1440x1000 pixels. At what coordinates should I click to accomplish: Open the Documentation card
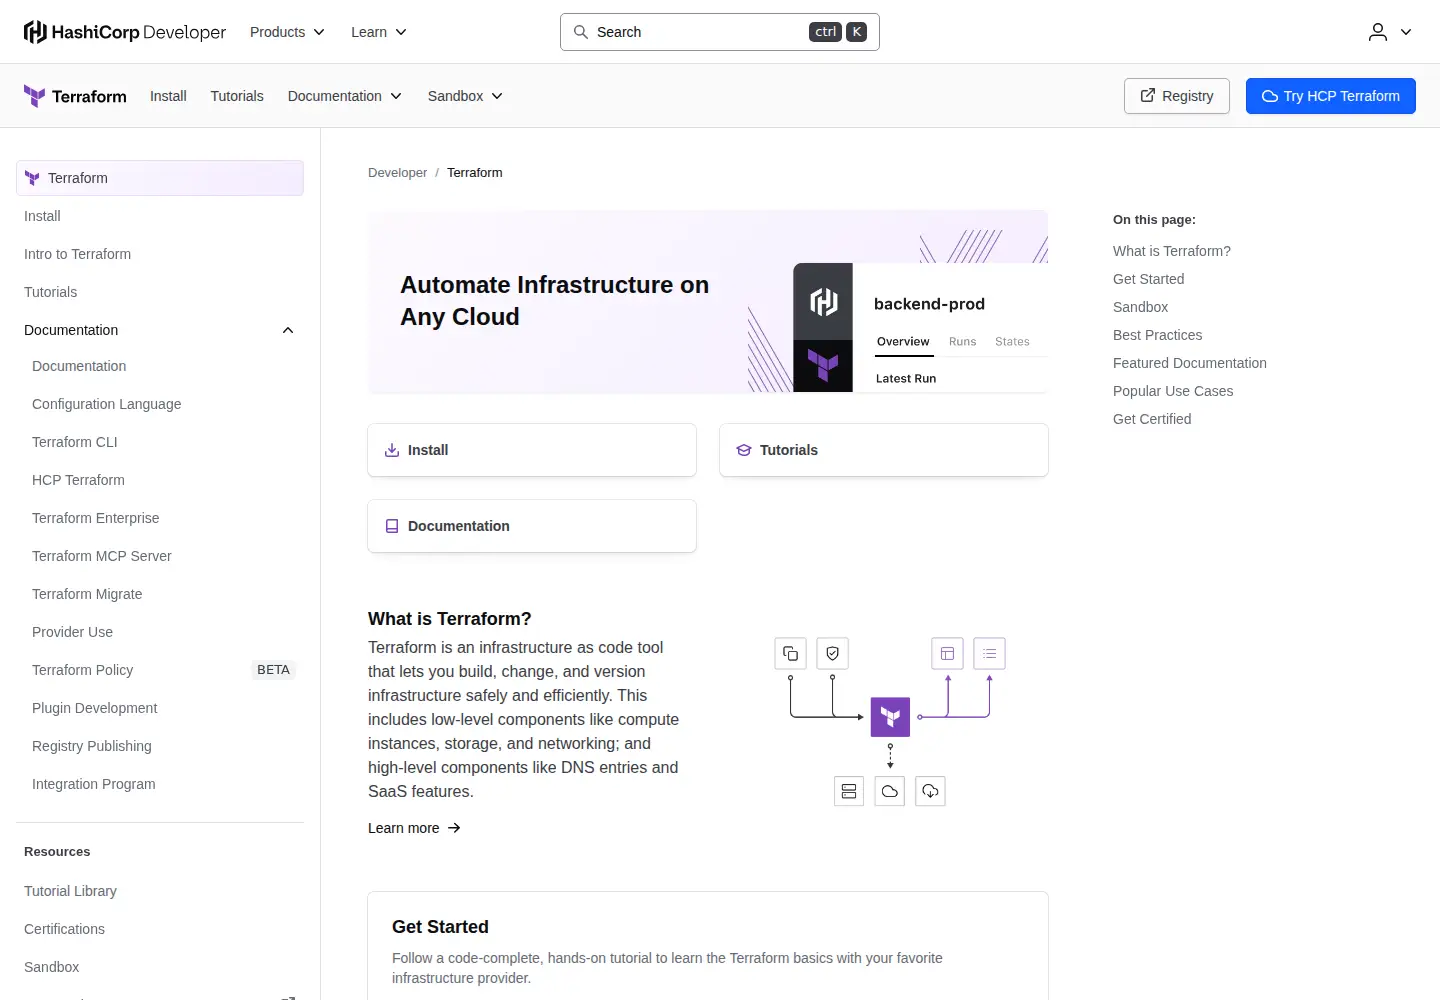(532, 526)
